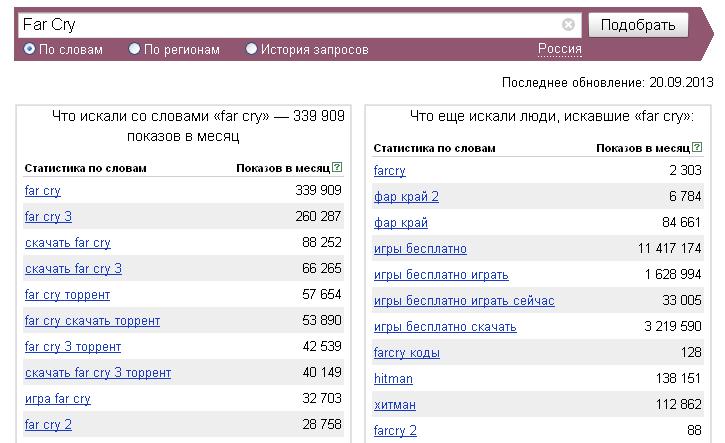Click the value '2 303' for farcry

coord(685,170)
